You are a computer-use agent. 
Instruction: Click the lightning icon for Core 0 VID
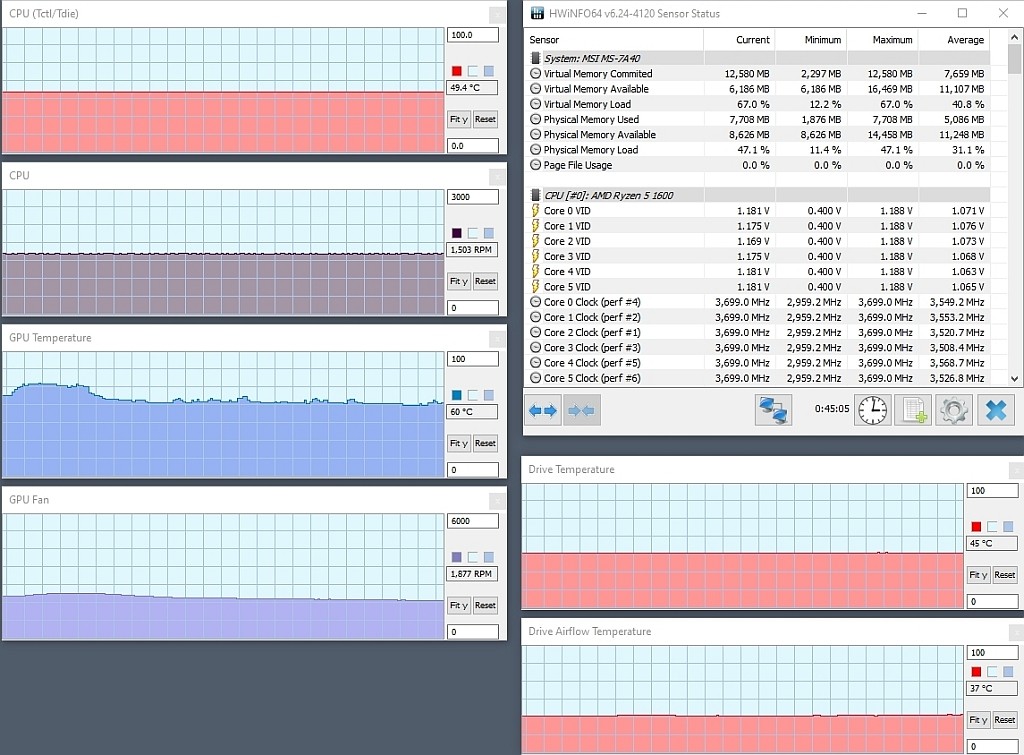click(536, 210)
